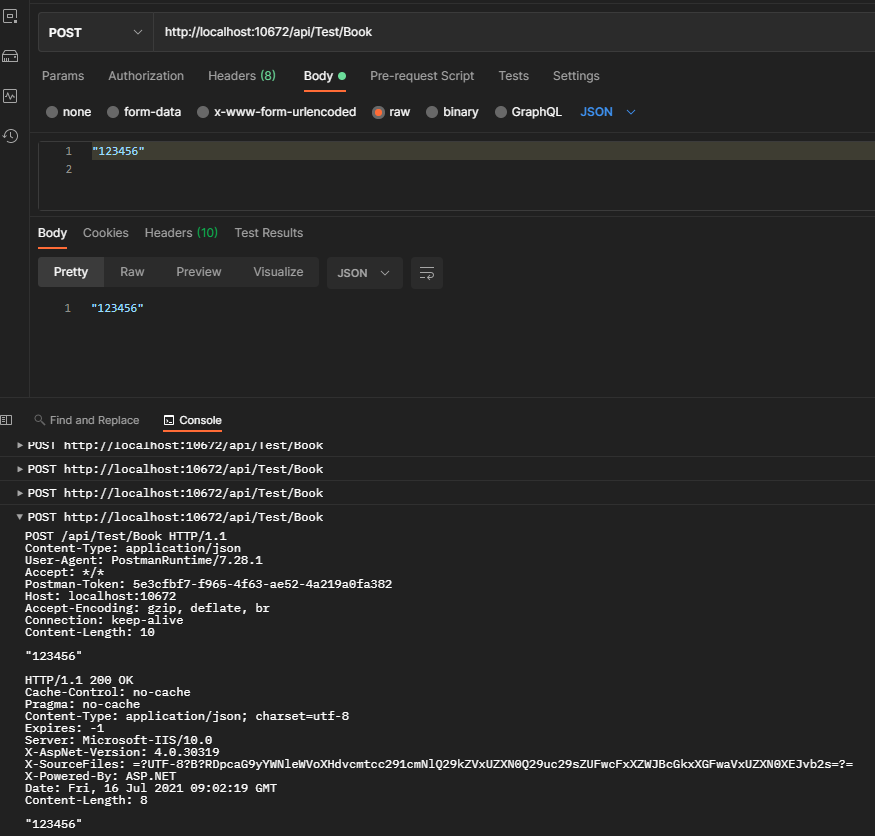Open the Tests tab
The height and width of the screenshot is (836, 875).
pos(513,76)
